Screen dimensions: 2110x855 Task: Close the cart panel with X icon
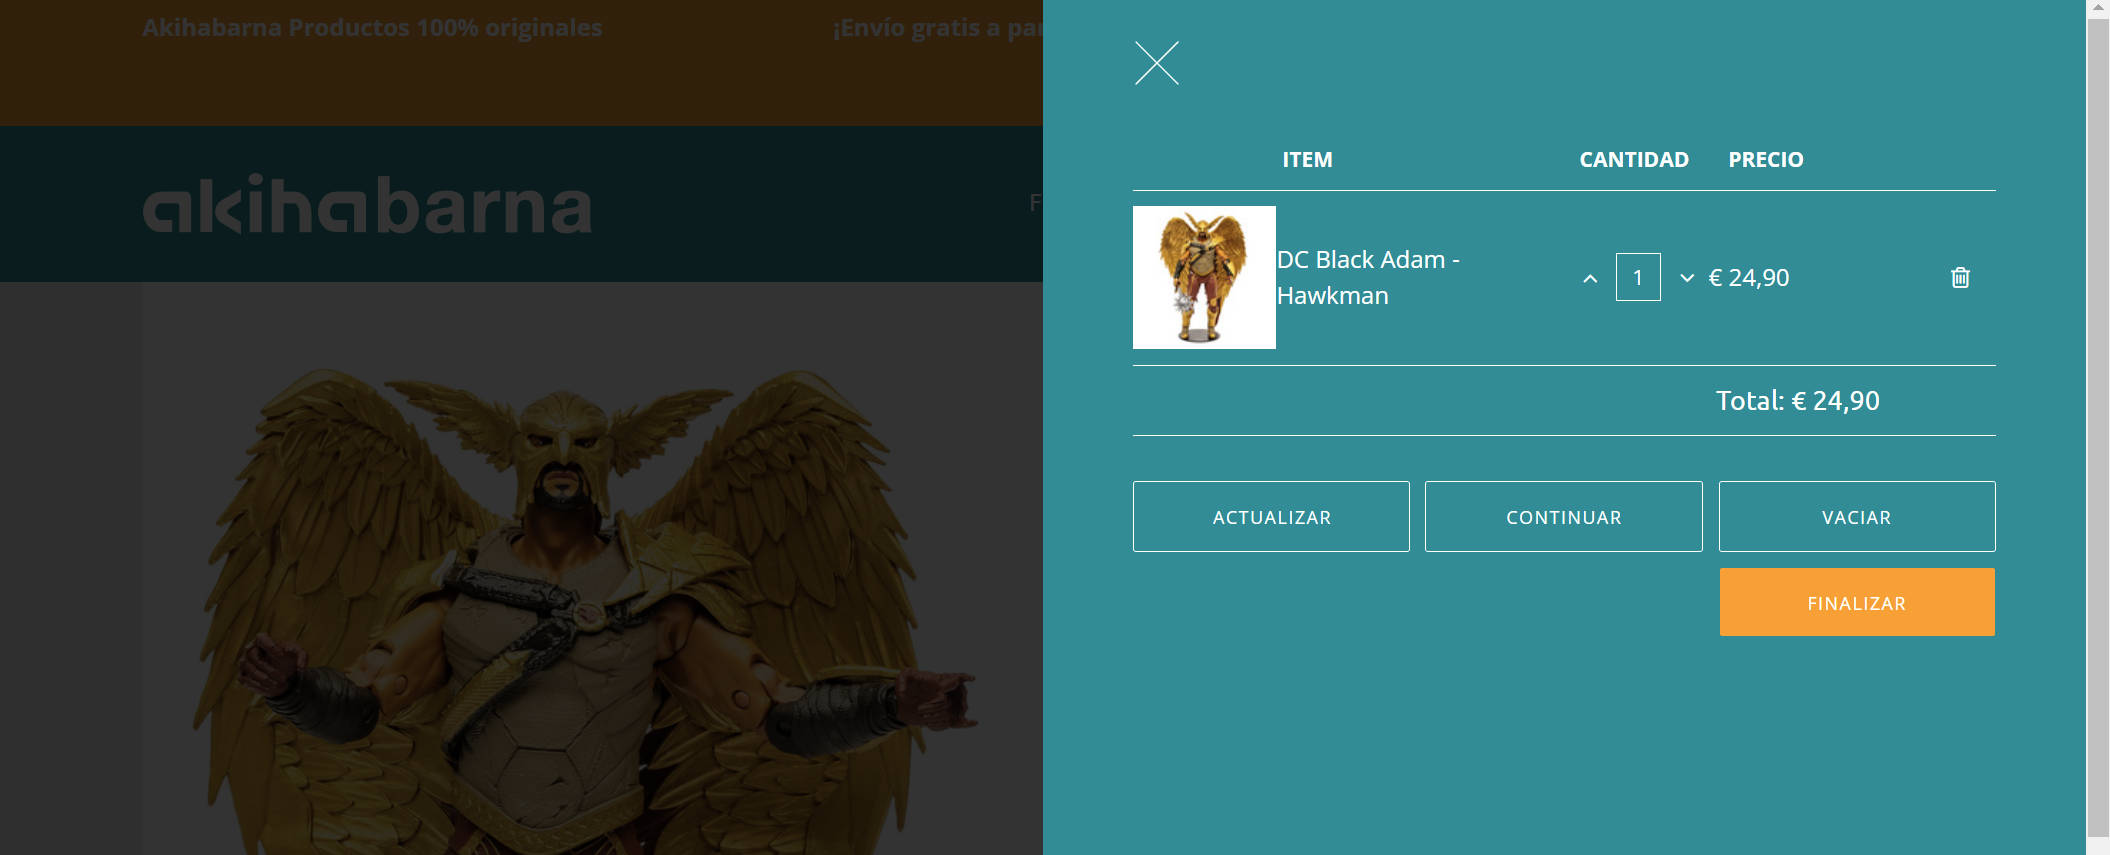(x=1156, y=63)
